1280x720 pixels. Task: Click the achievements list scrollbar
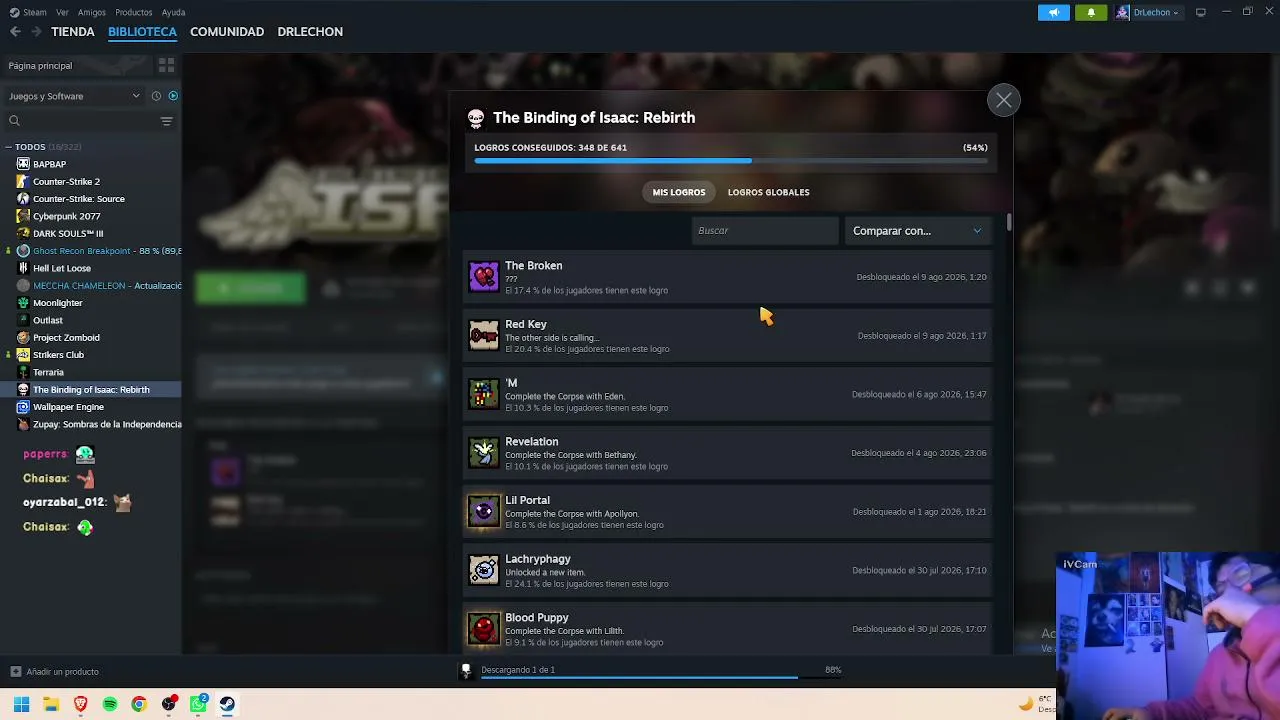[1009, 222]
